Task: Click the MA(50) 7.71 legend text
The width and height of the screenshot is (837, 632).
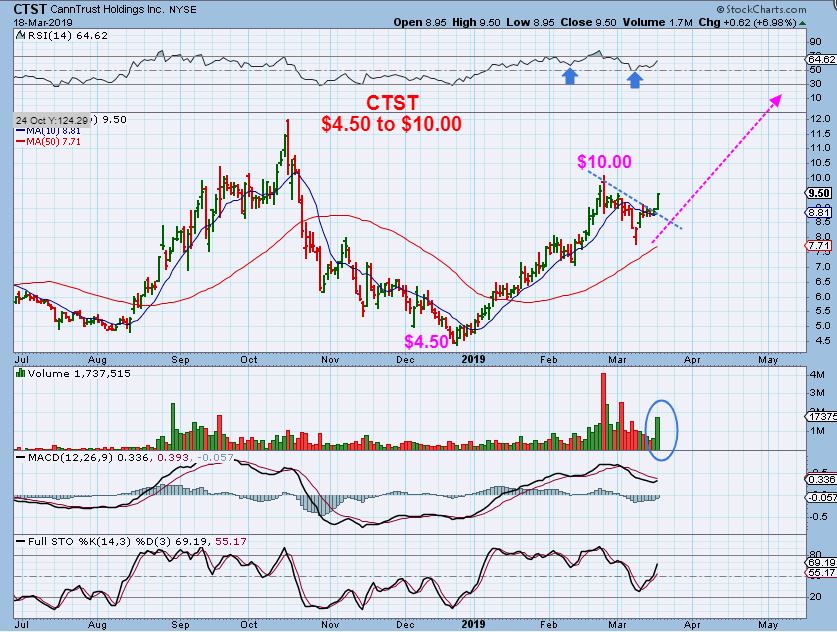Action: [53, 141]
